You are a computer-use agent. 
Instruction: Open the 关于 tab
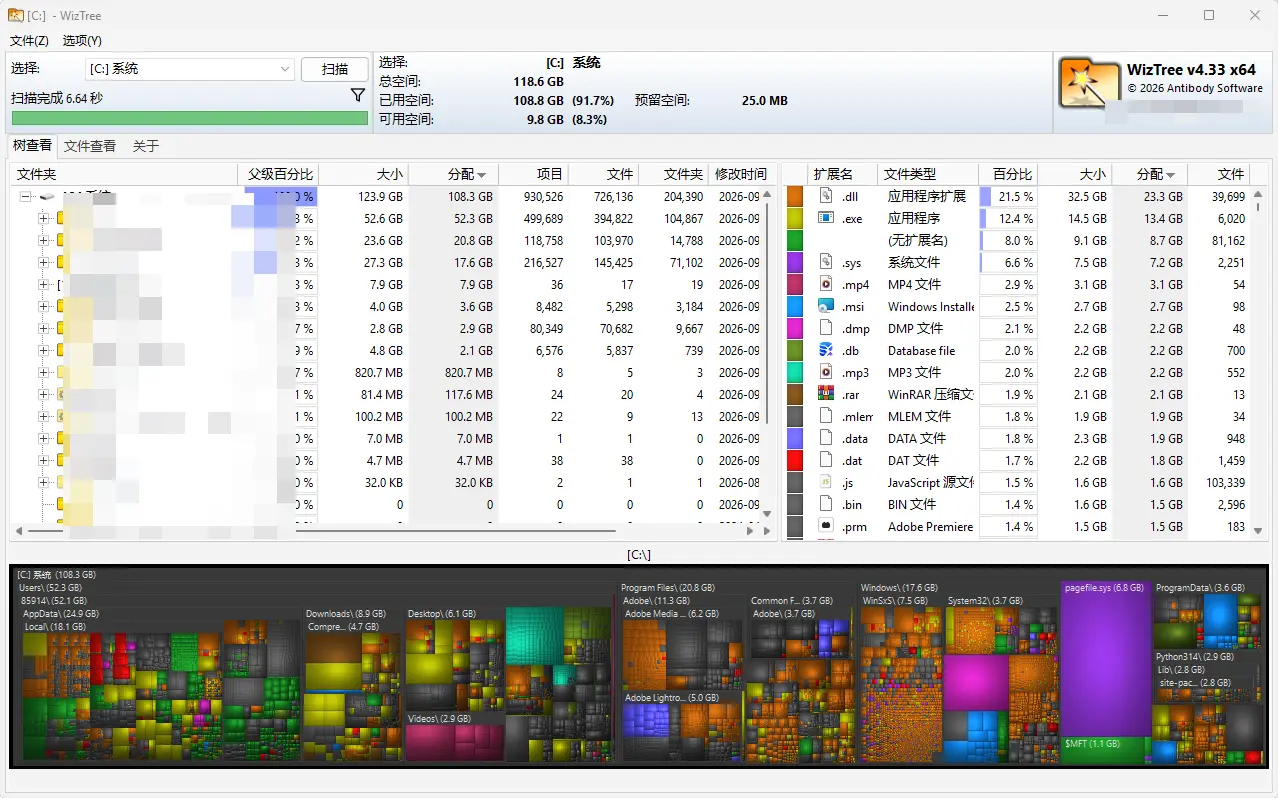pos(146,146)
